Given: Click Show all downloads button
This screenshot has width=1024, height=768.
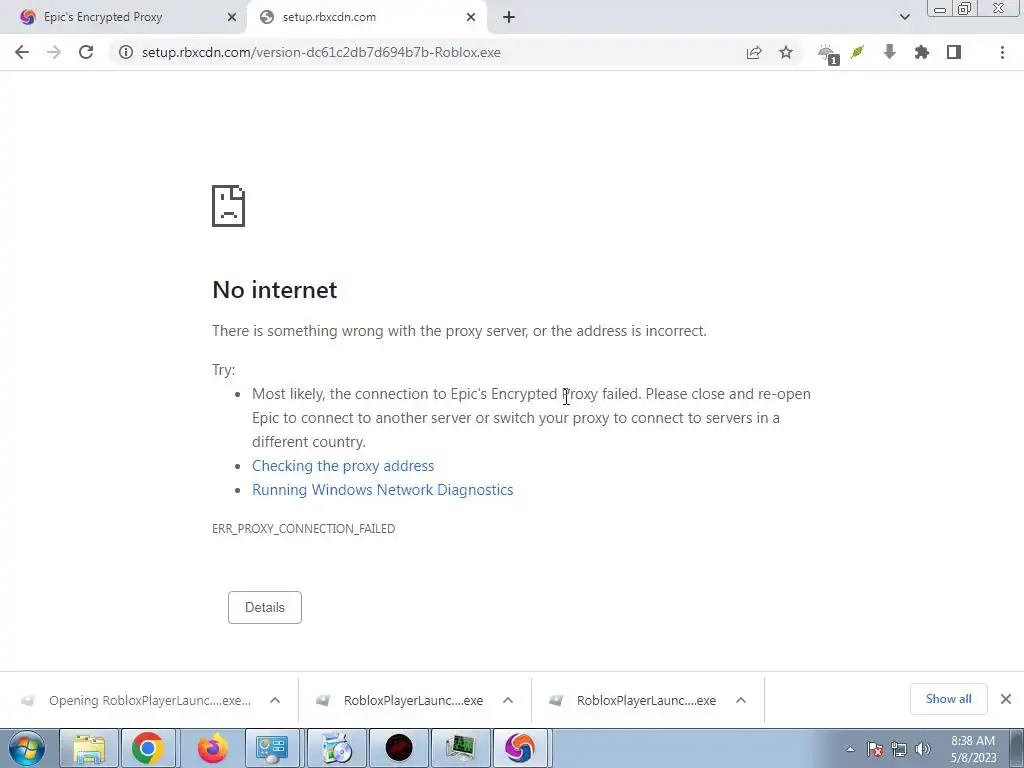Looking at the screenshot, I should click(948, 699).
